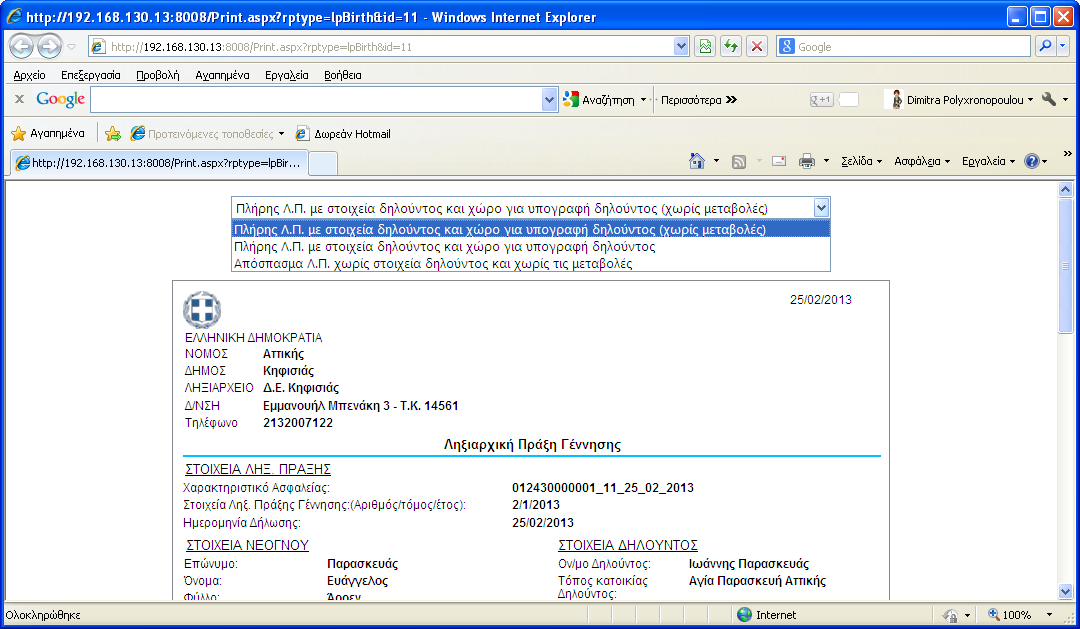Click the Google Toolbar search field
The image size is (1080, 629).
pos(316,99)
